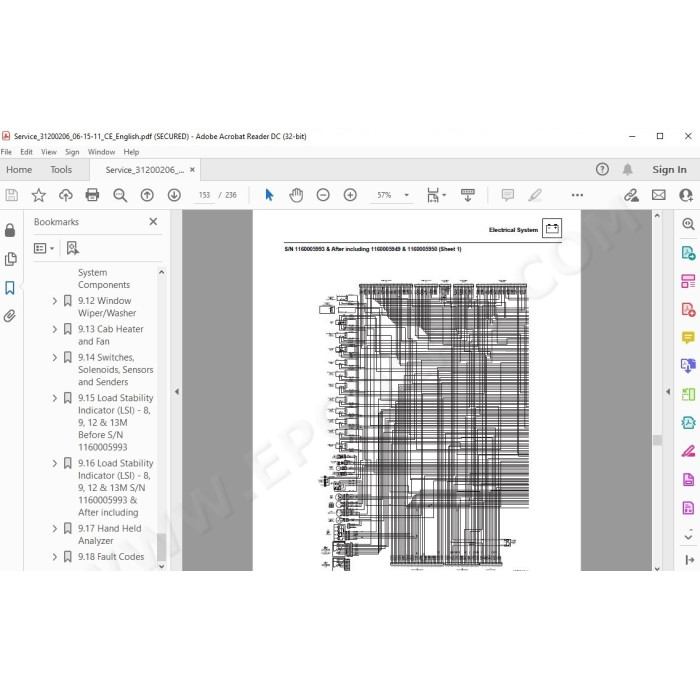Open the zoom percentage dropdown
The height and width of the screenshot is (700, 700).
[406, 195]
